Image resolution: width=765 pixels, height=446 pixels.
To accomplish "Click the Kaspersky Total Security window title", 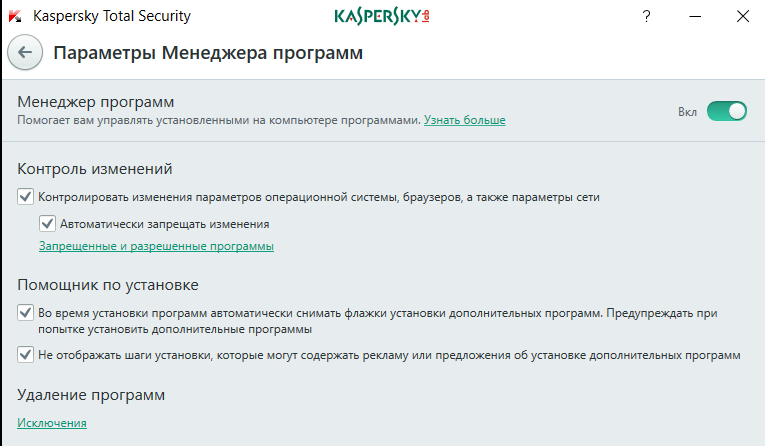I will pyautogui.click(x=112, y=16).
